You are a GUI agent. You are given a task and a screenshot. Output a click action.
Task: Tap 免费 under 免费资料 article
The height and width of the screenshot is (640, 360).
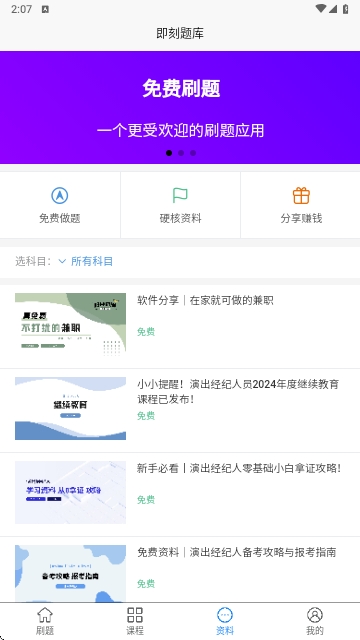pyautogui.click(x=146, y=584)
